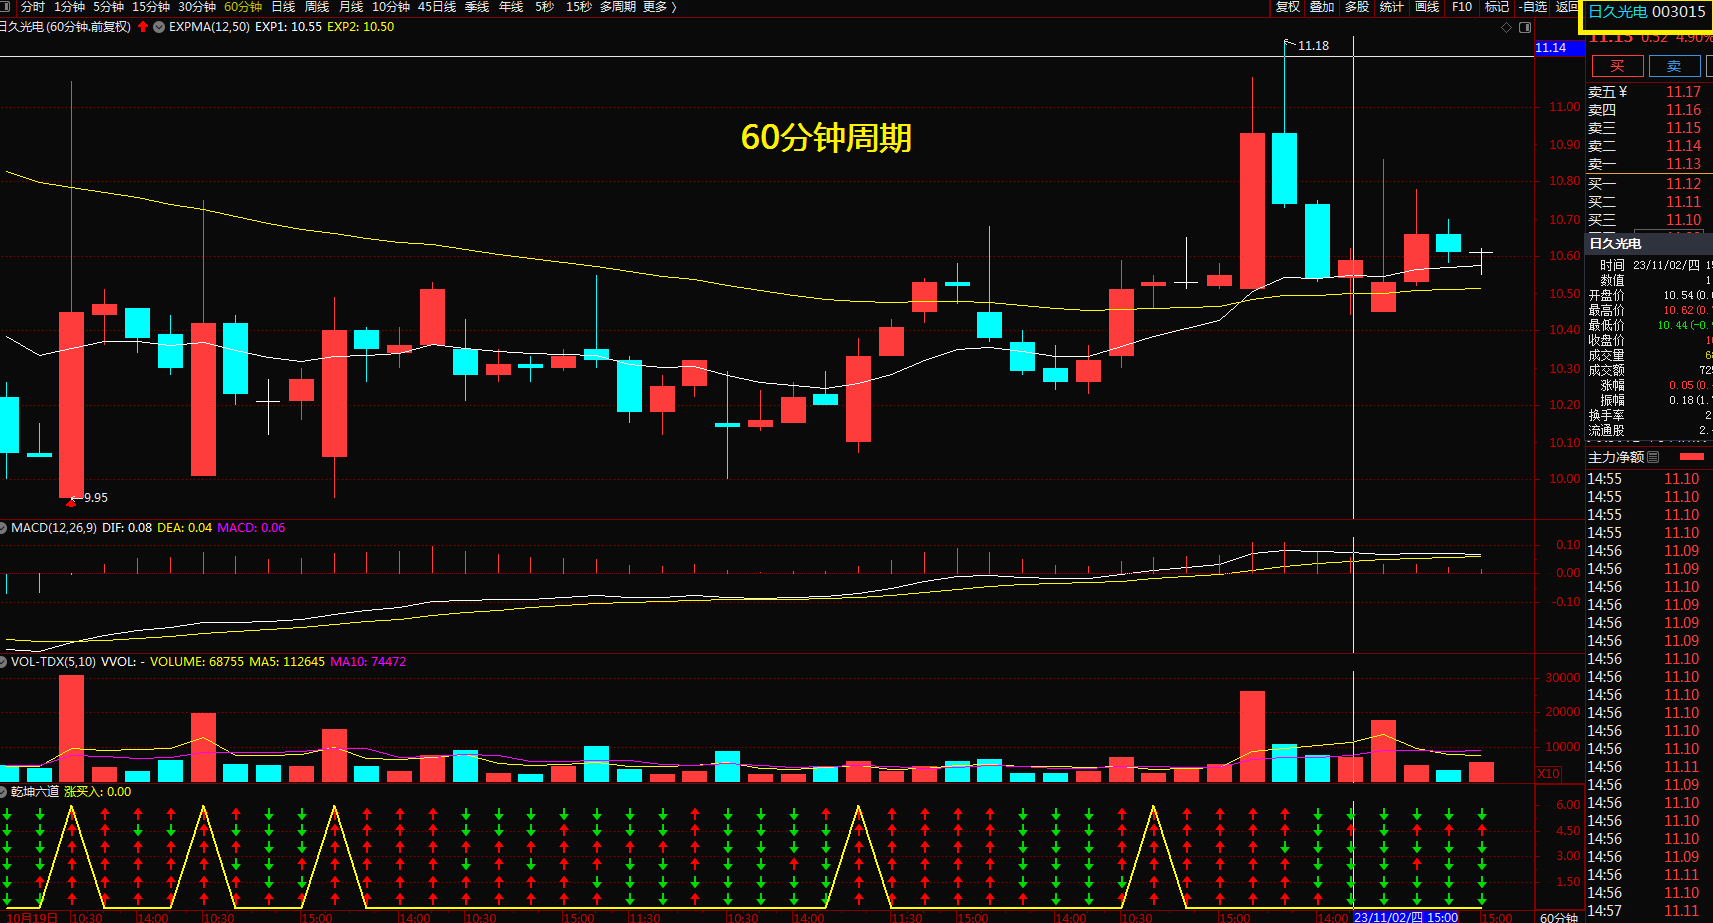1713x923 pixels.
Task: Click 乾坤六道 indicator label
Action: click(x=35, y=792)
